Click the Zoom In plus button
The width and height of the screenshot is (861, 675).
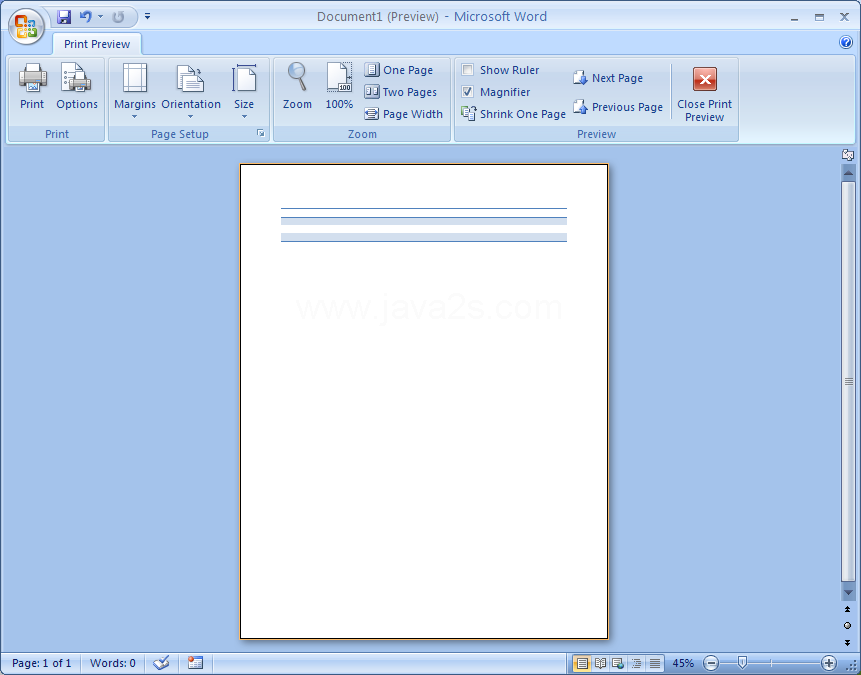829,663
